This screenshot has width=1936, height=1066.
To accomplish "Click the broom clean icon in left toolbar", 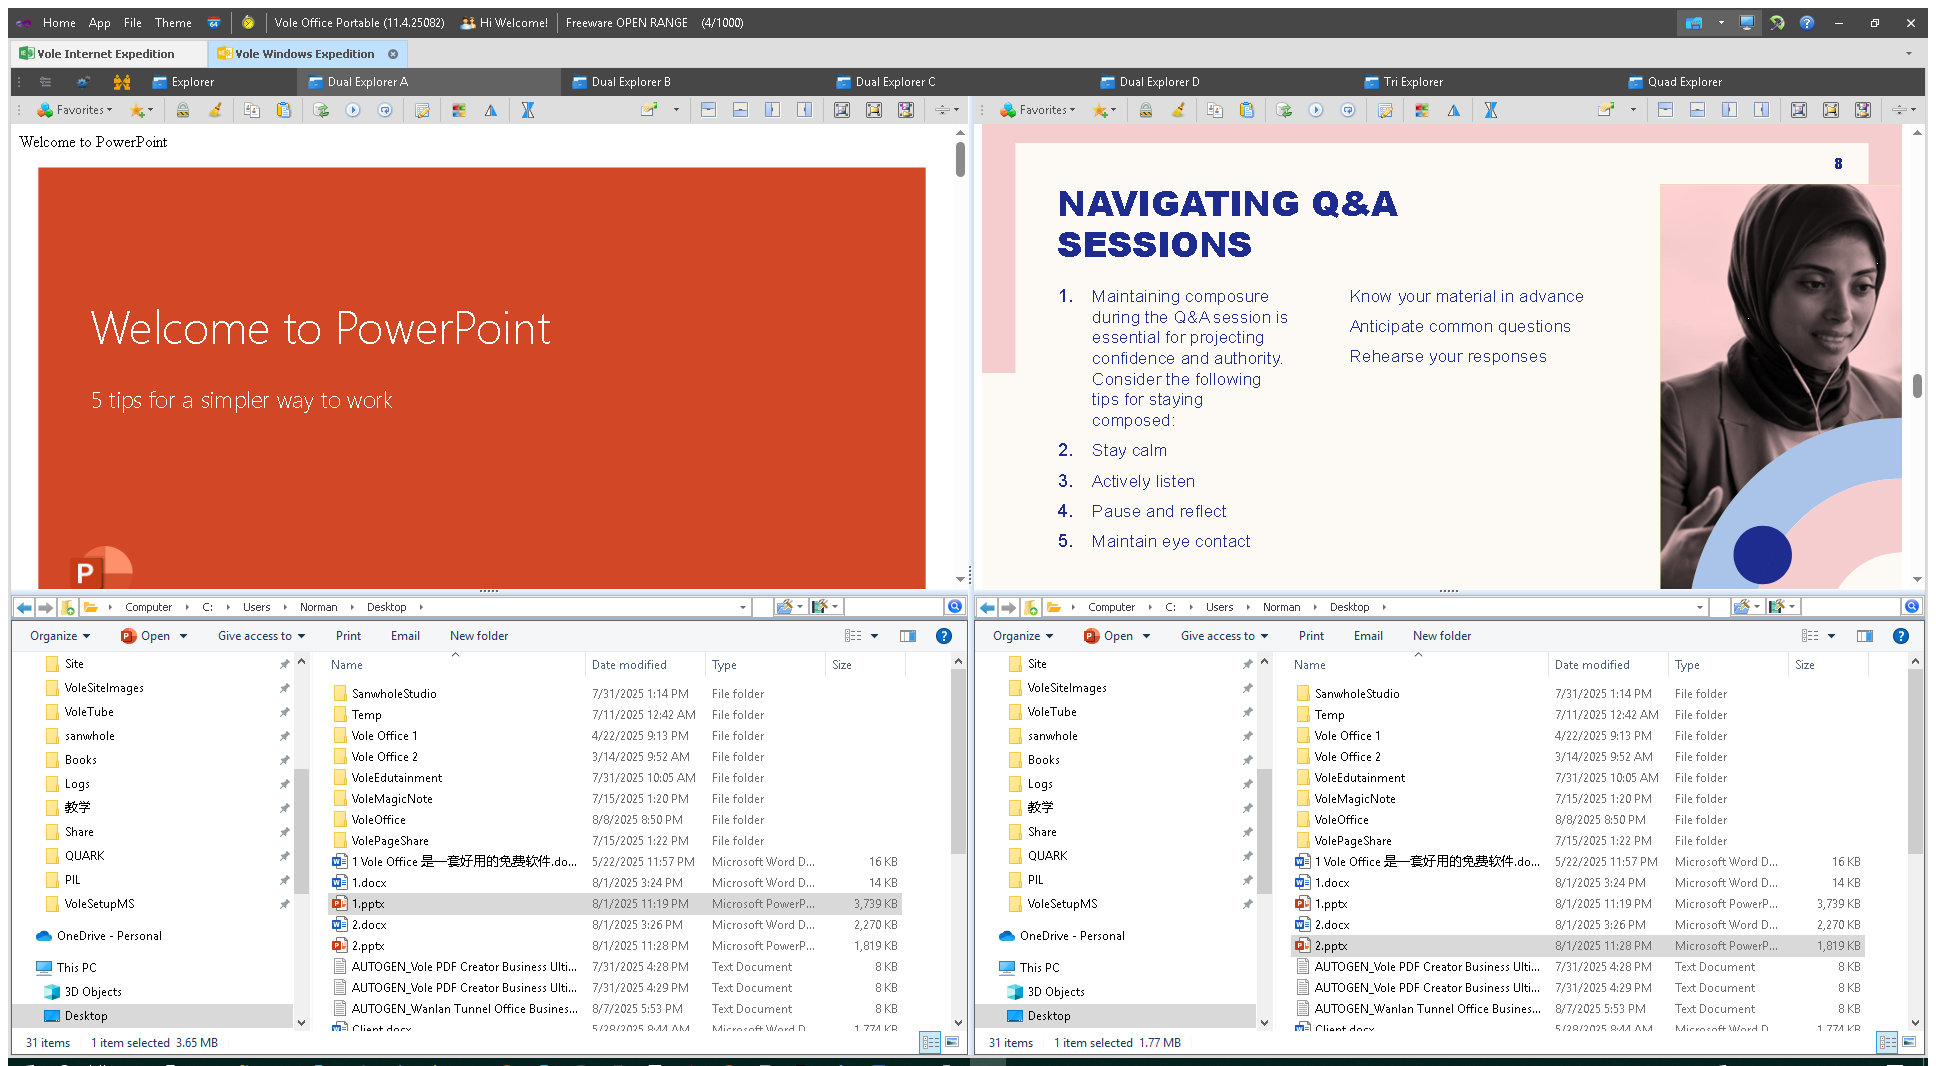I will tap(215, 110).
